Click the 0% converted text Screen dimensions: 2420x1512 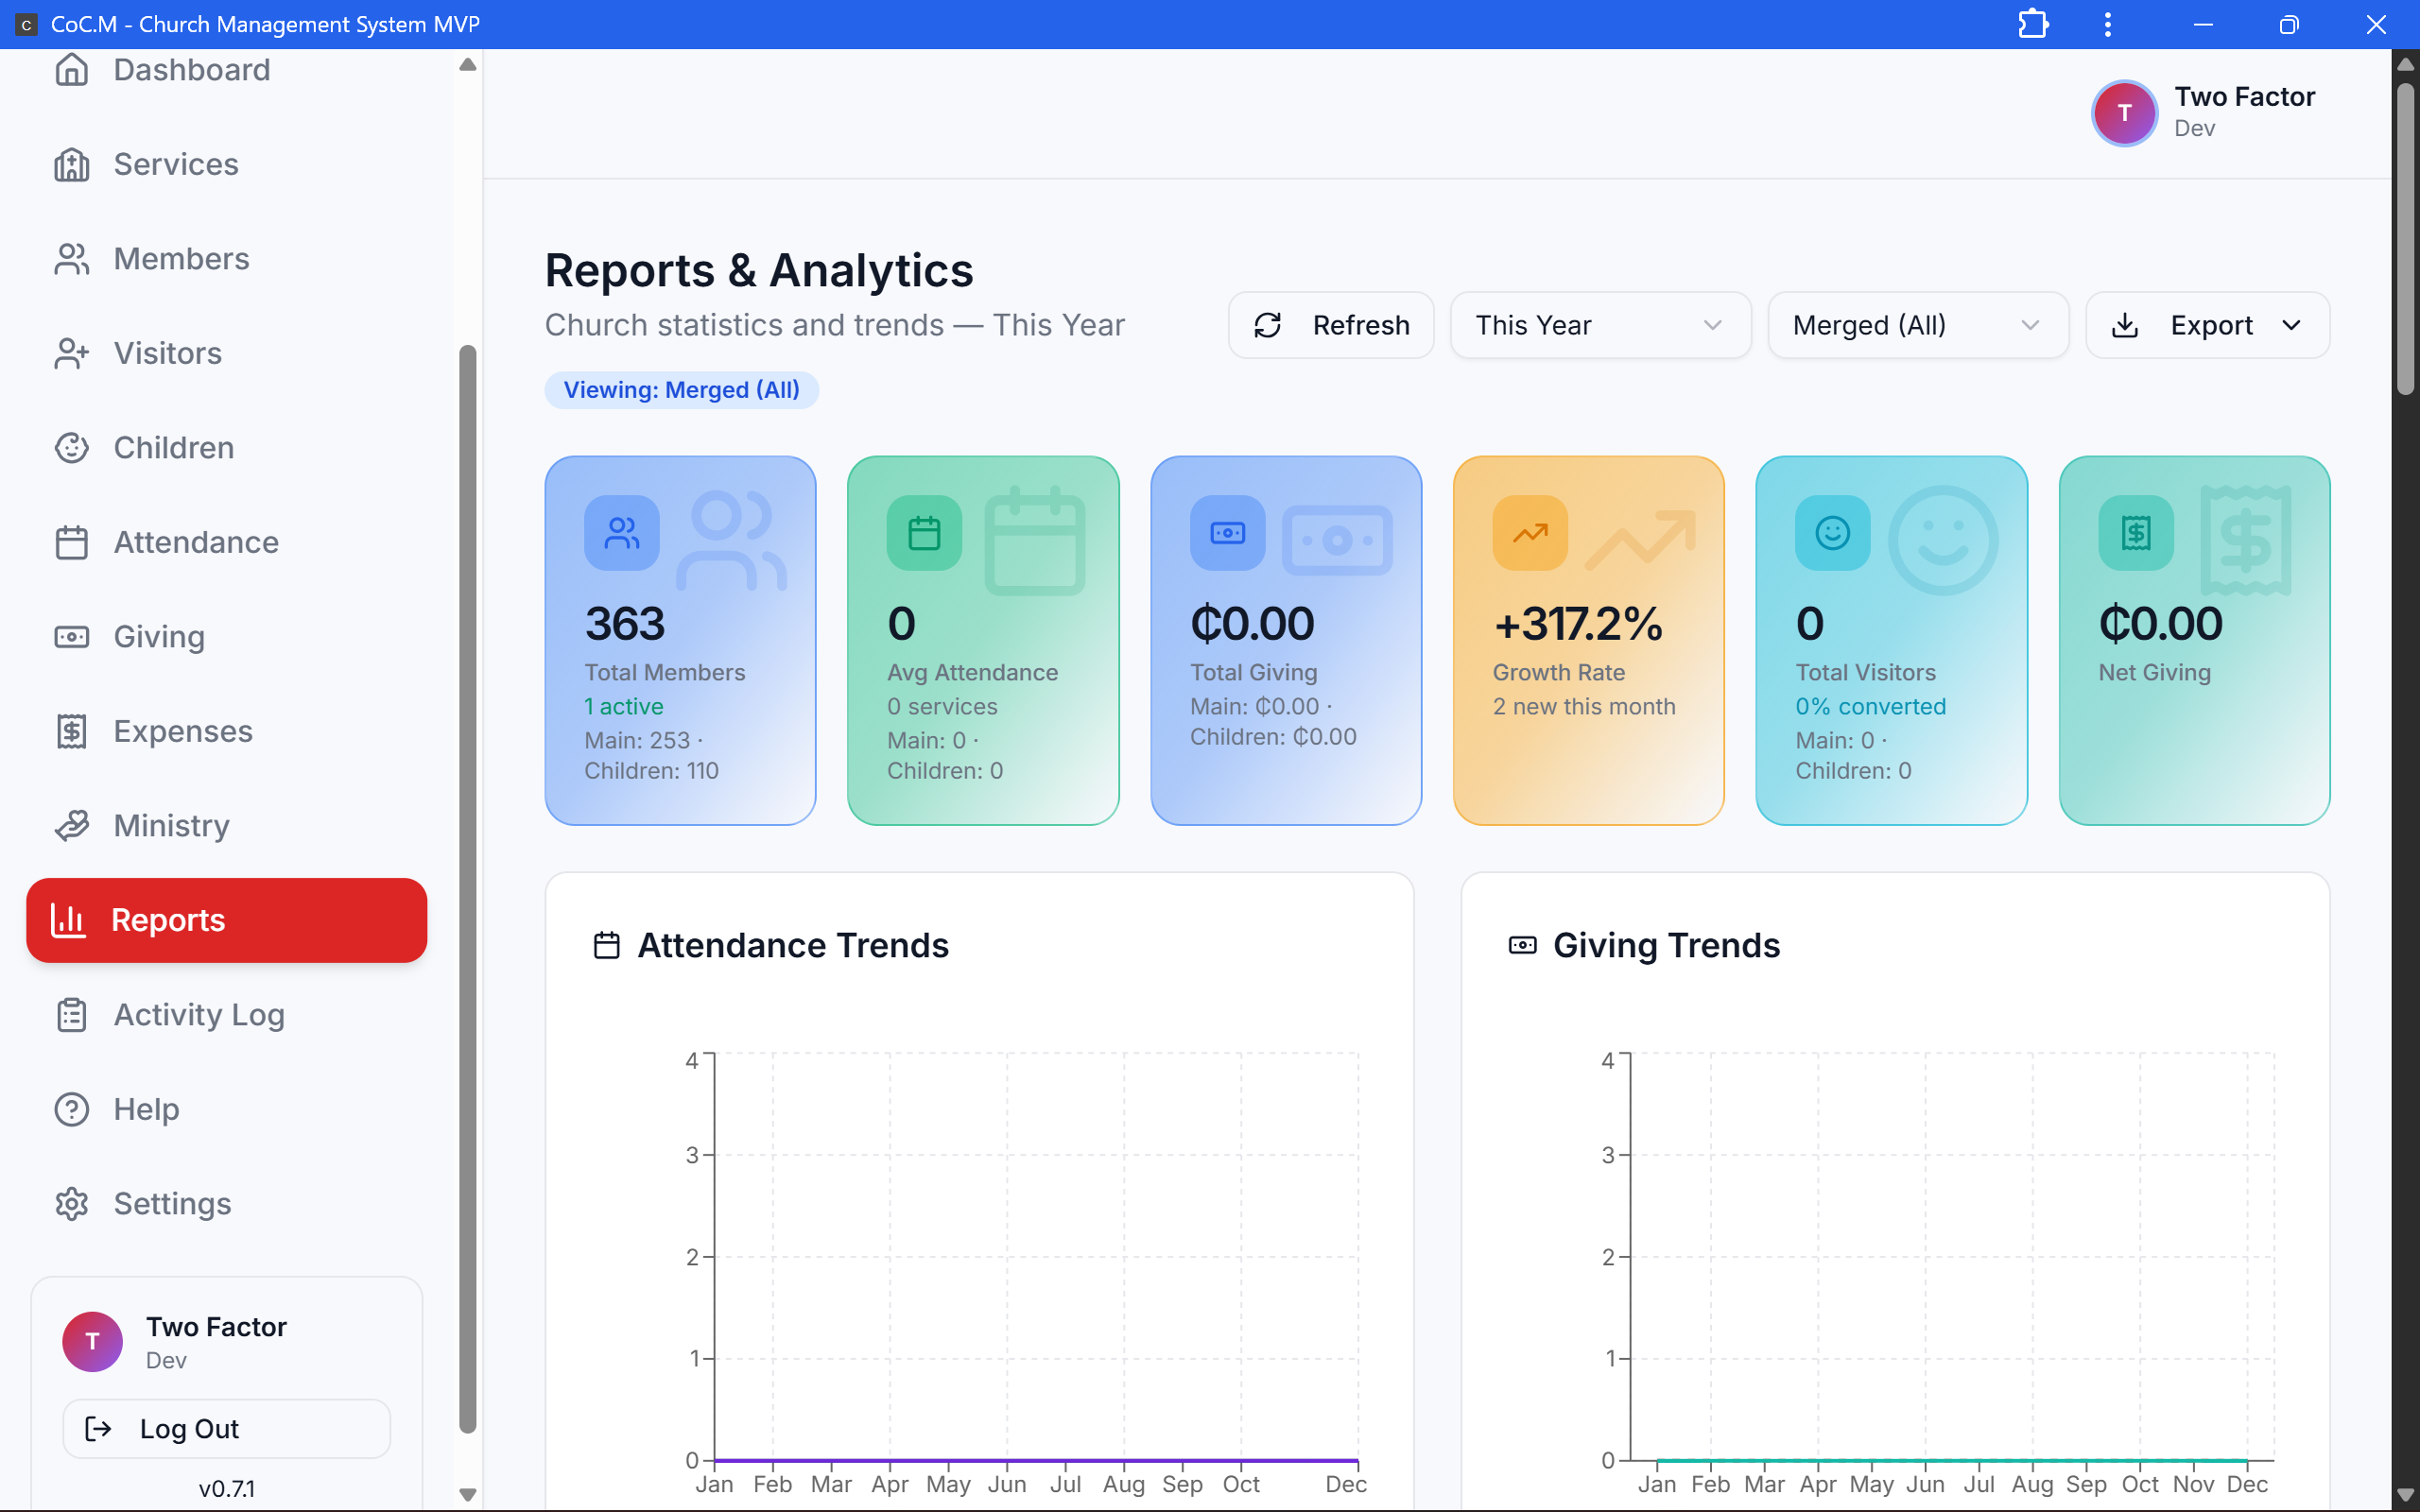tap(1870, 706)
